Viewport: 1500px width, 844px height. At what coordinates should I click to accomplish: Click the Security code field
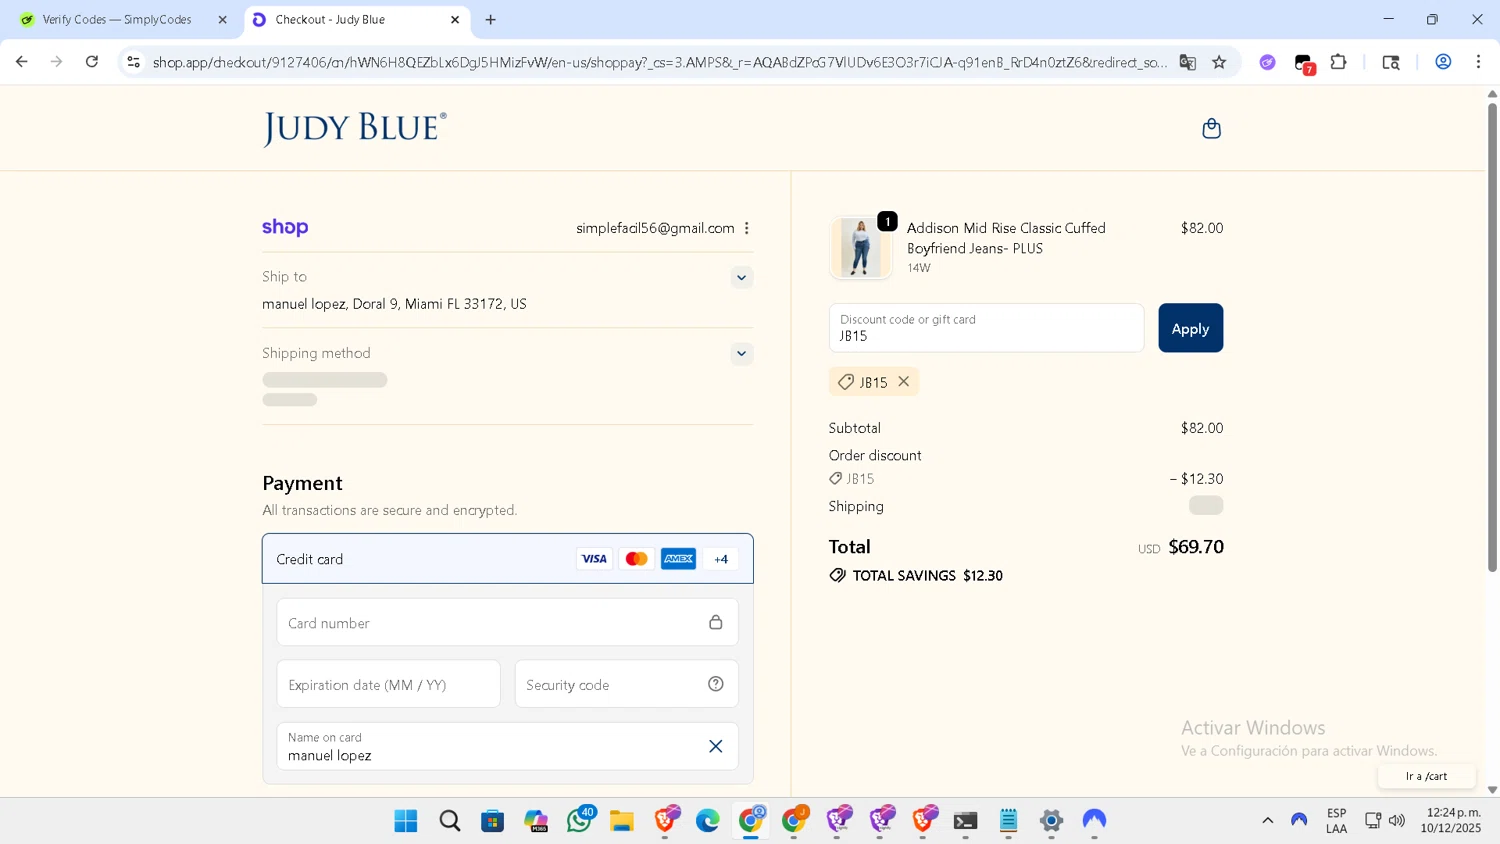point(626,684)
